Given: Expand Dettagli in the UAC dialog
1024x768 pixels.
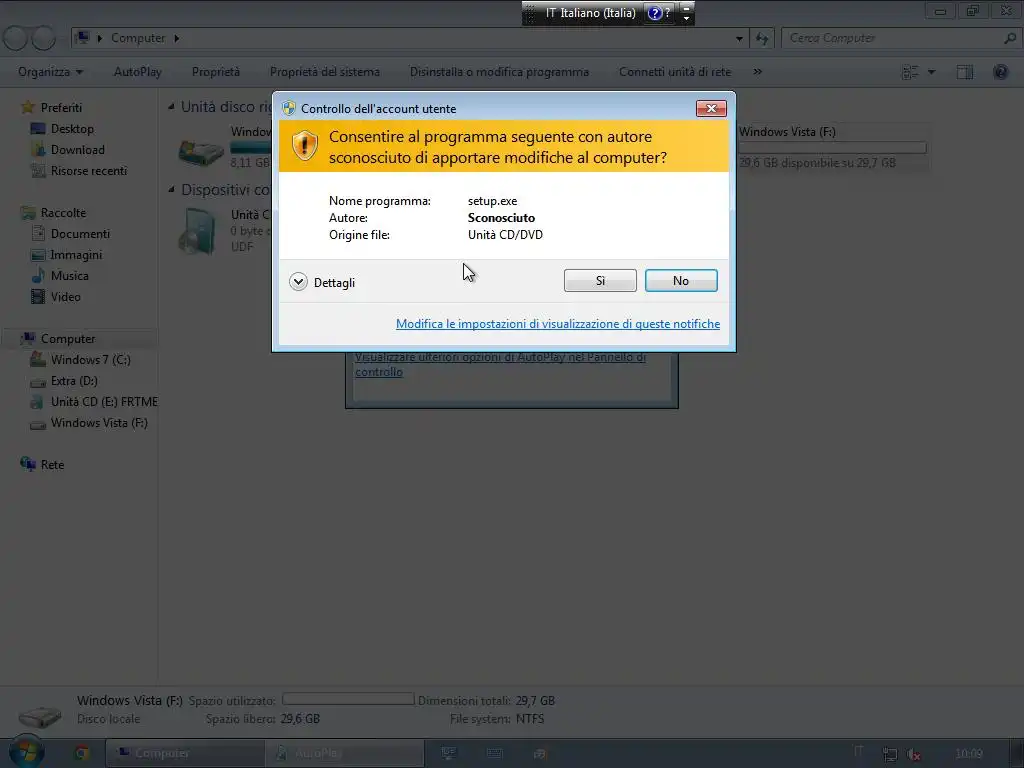Looking at the screenshot, I should click(x=322, y=282).
